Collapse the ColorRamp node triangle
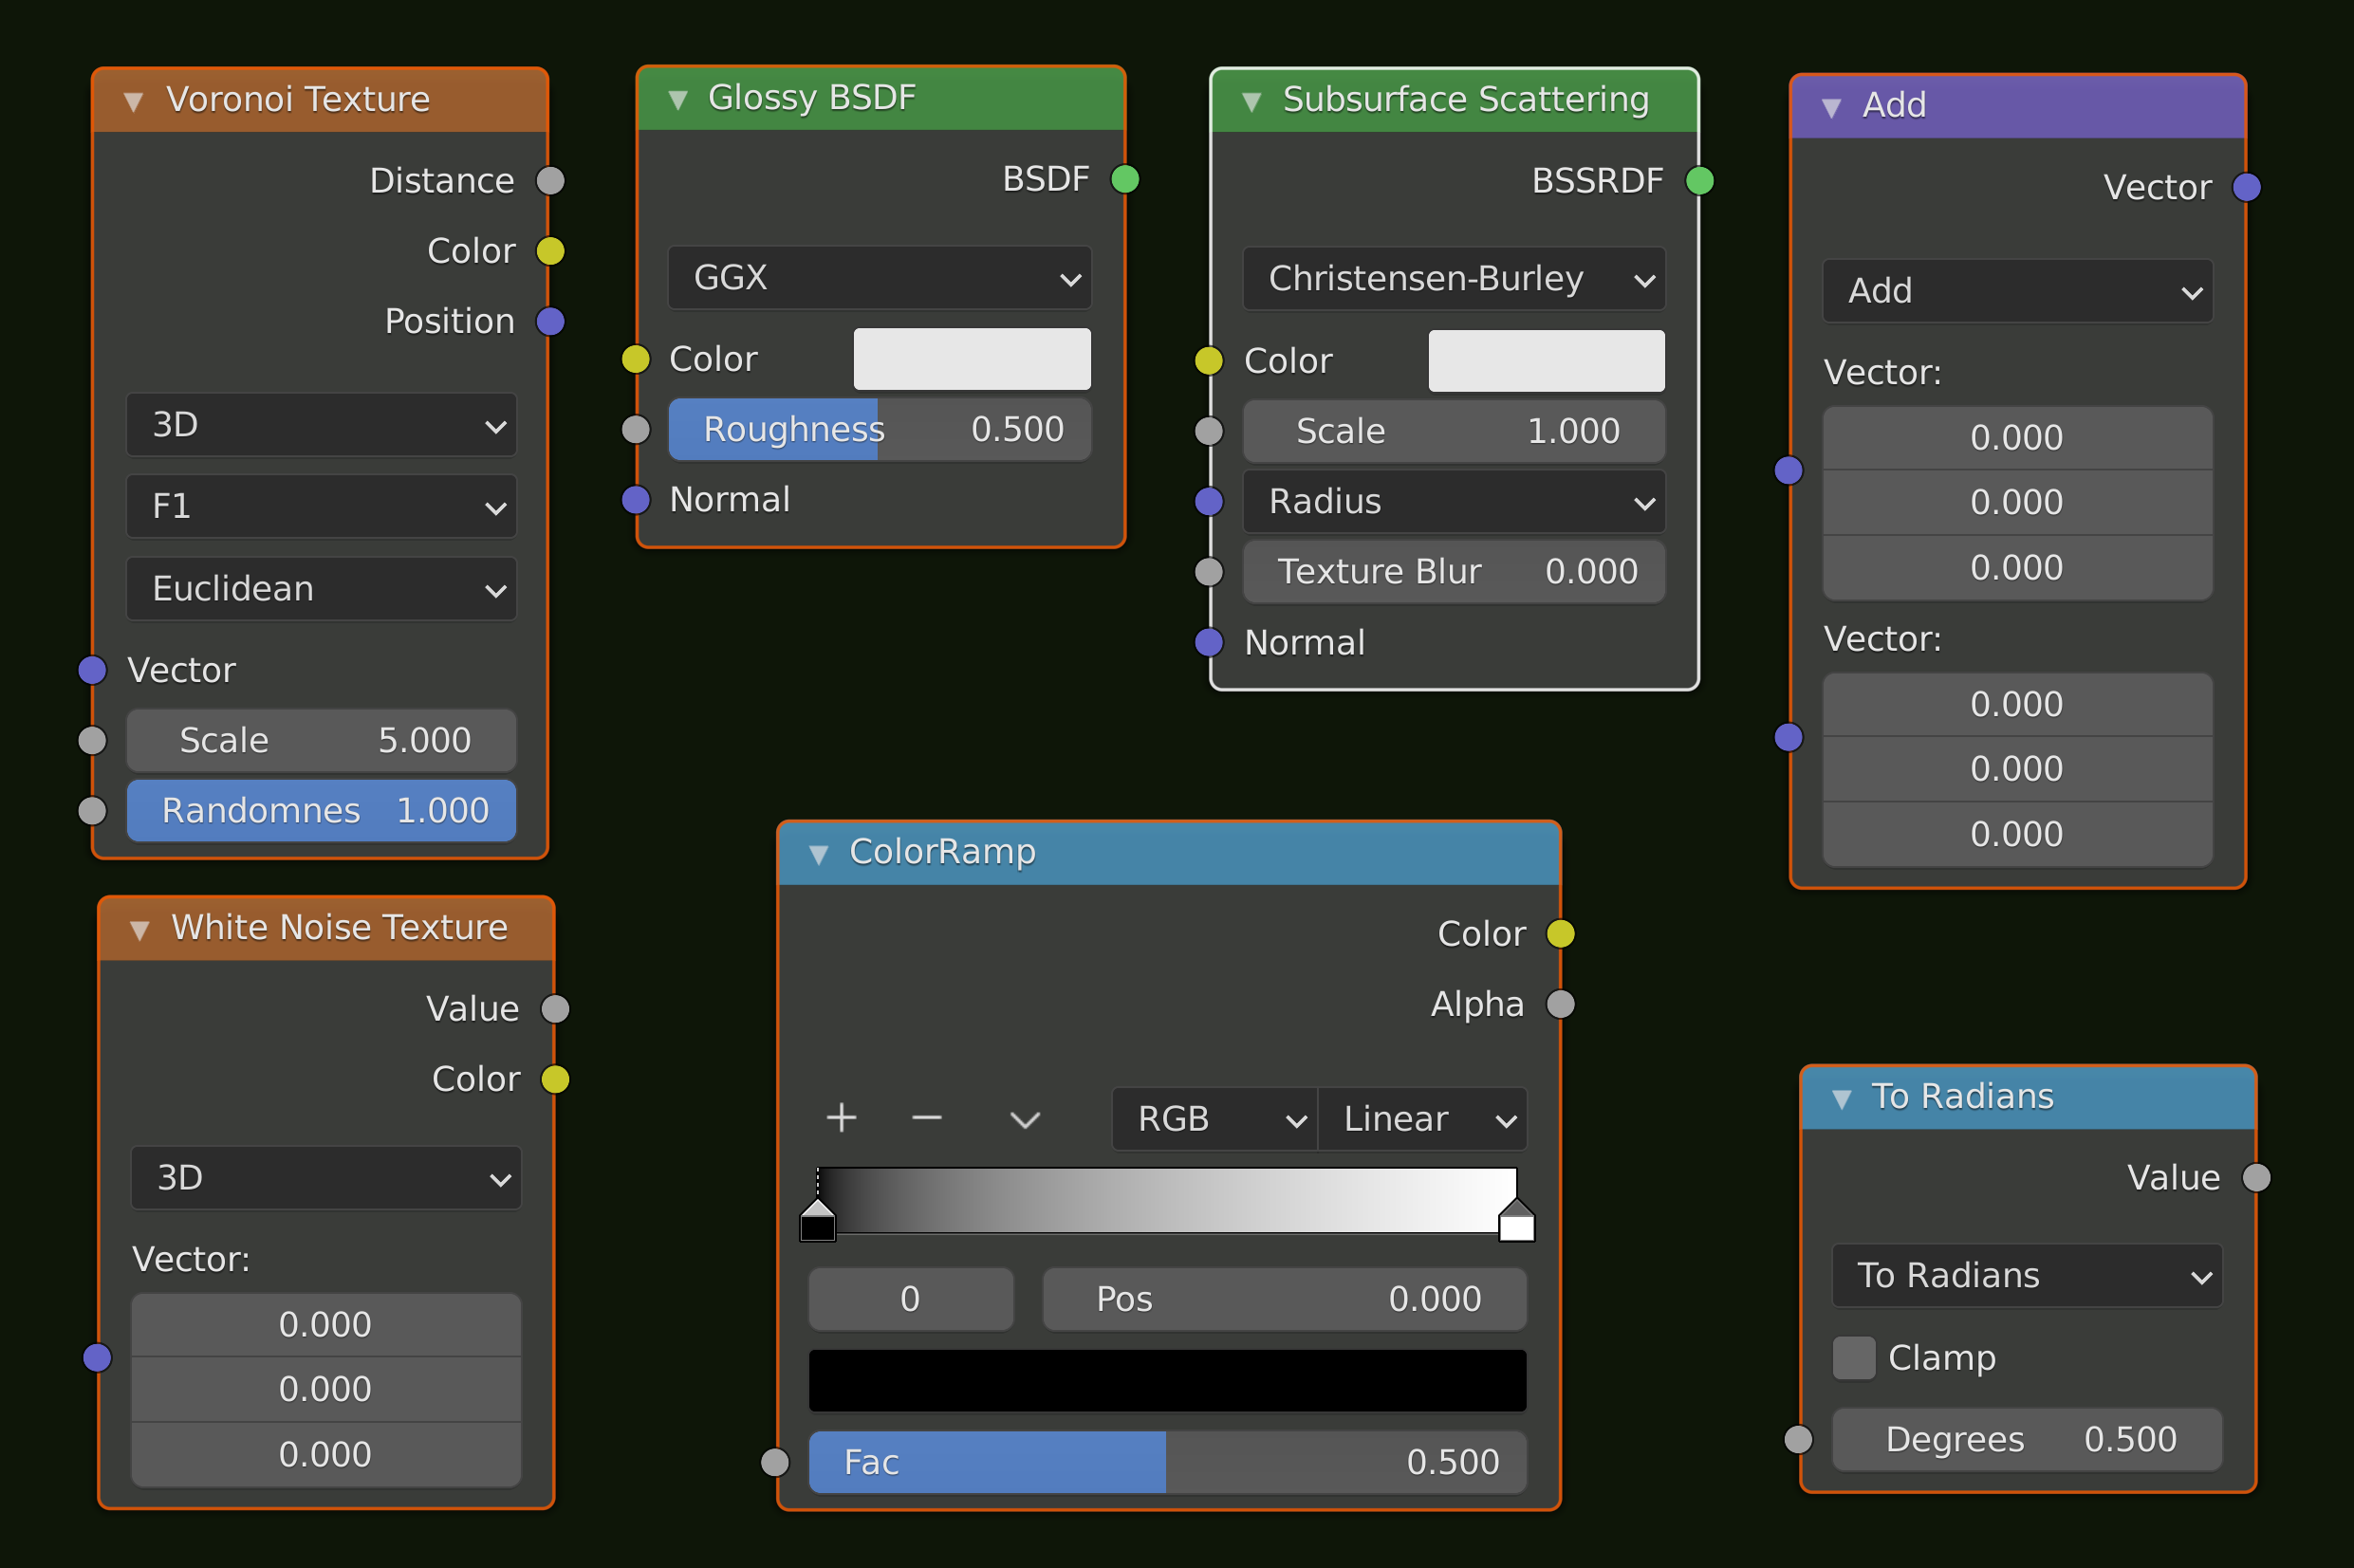 coord(818,854)
